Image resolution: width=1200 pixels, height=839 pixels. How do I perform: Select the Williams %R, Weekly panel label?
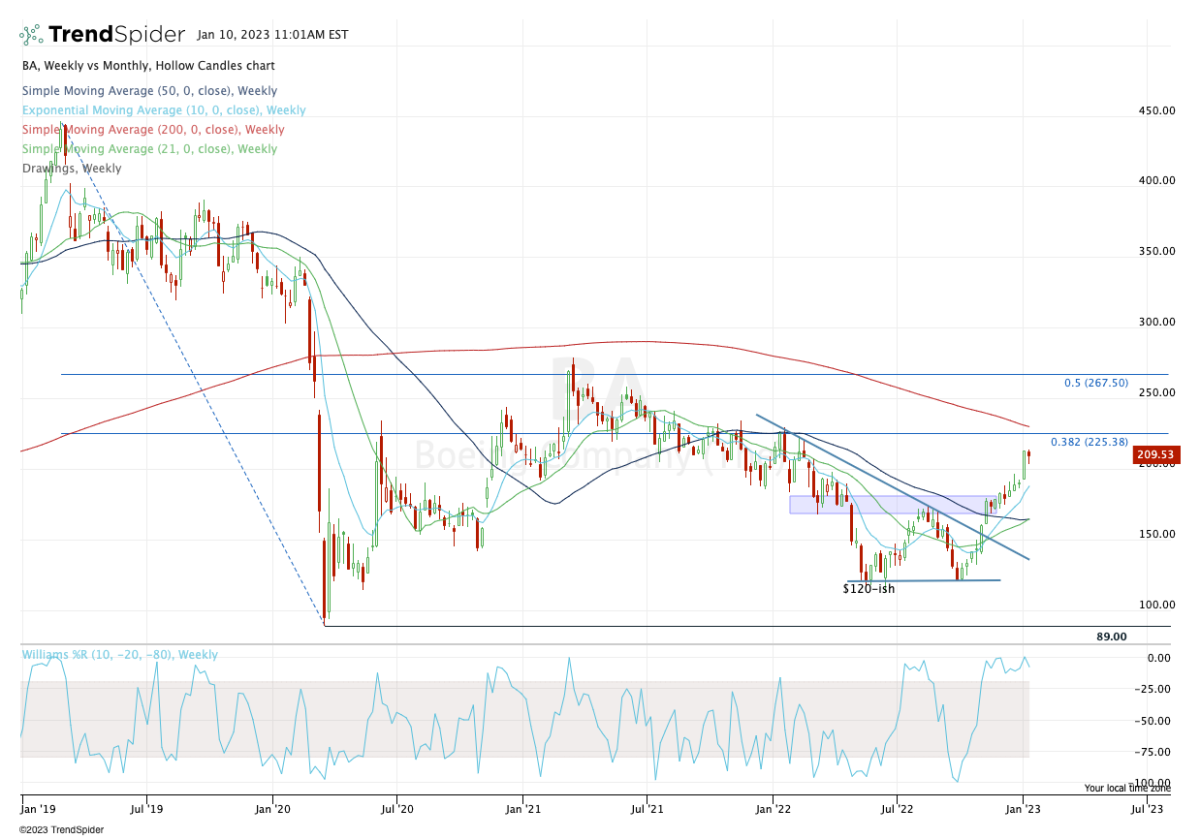(118, 653)
